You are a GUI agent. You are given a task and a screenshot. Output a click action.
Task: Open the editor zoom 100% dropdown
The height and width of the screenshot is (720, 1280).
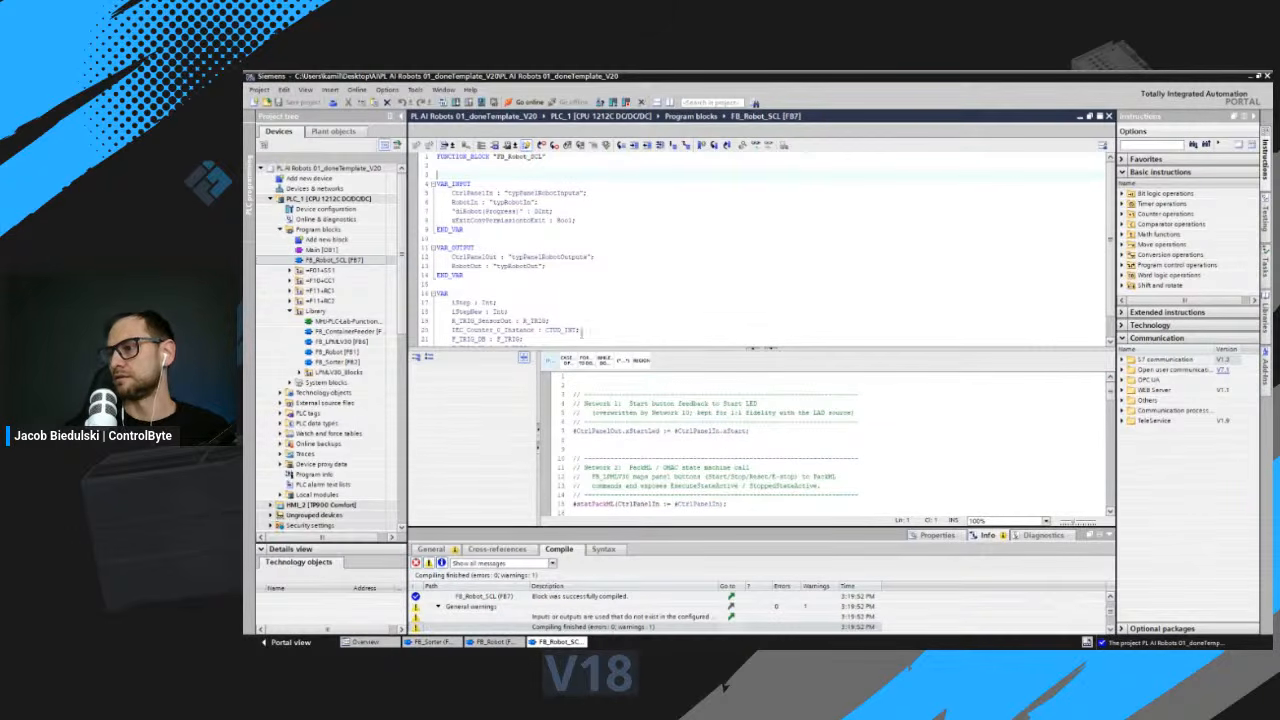point(1046,521)
